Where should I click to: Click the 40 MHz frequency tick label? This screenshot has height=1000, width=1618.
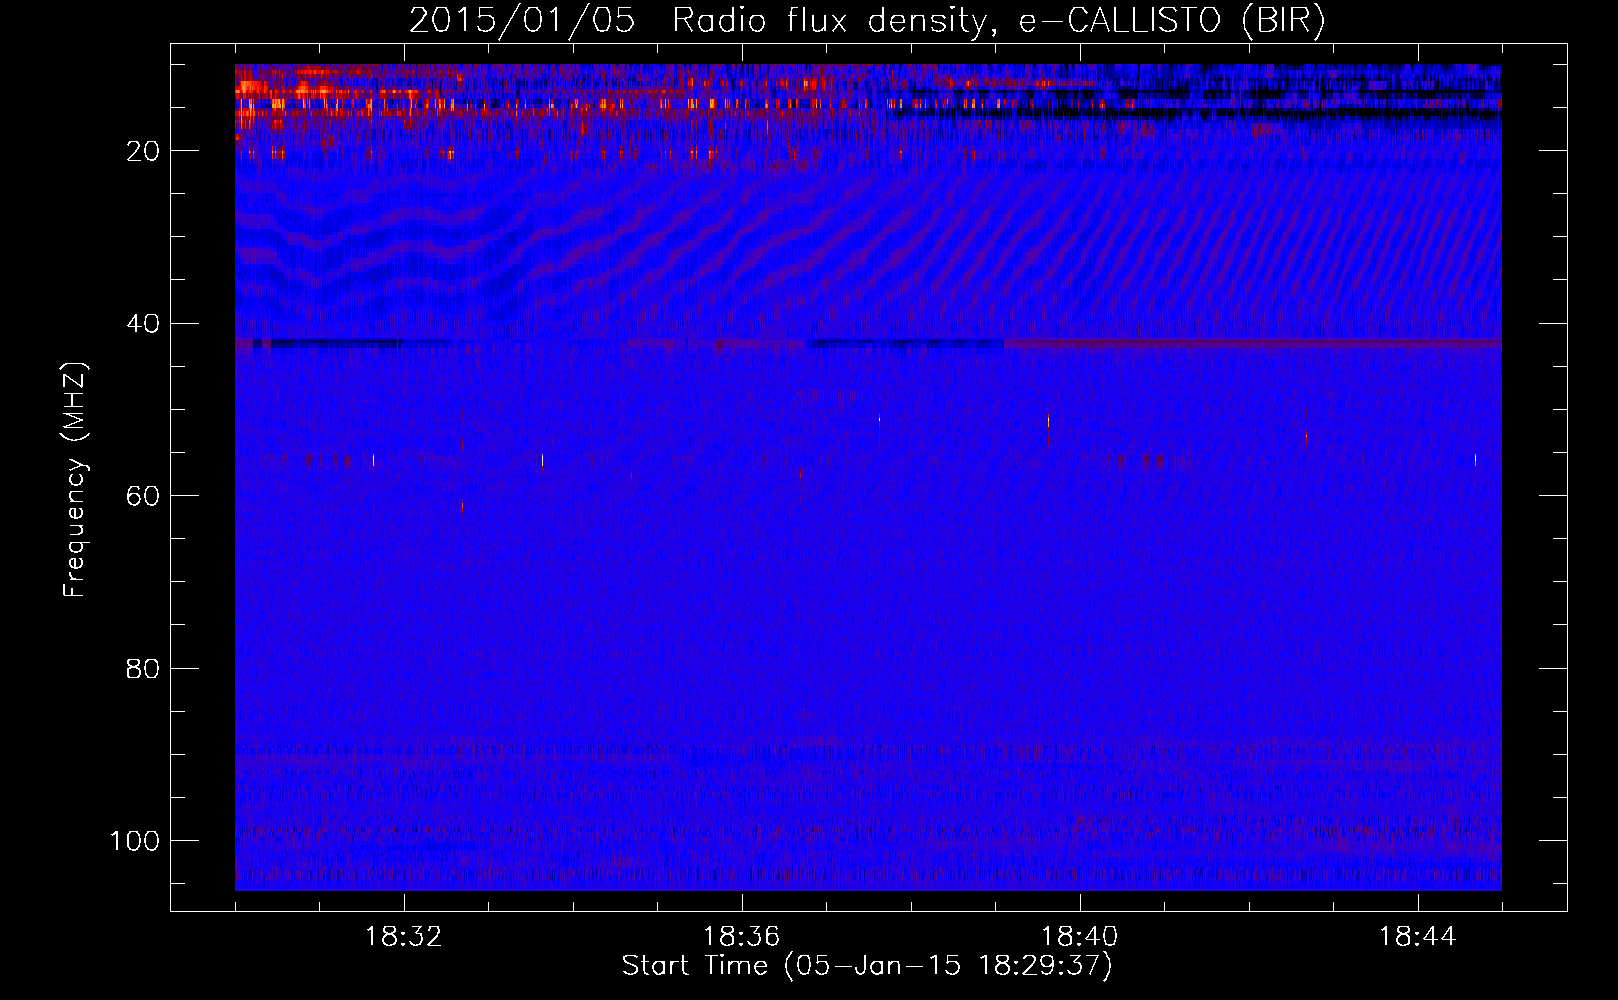point(143,324)
